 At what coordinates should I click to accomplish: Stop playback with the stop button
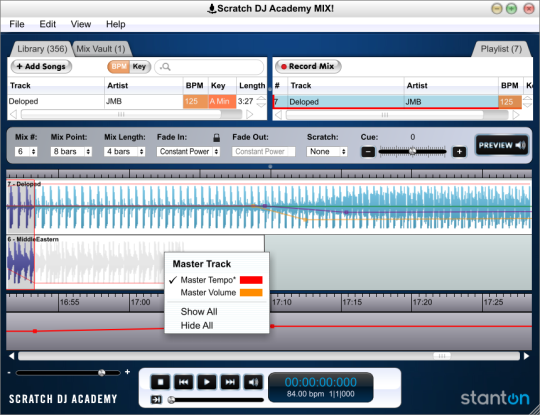point(160,382)
